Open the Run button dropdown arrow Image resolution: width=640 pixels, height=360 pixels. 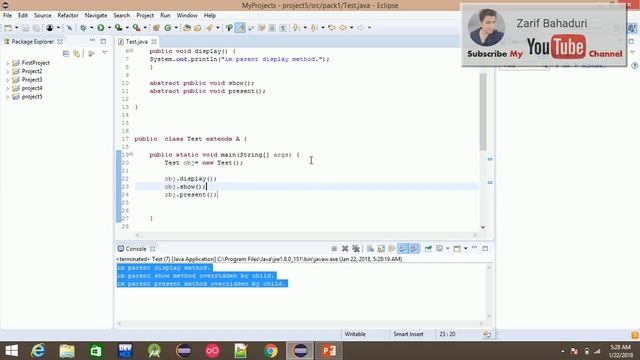(109, 28)
